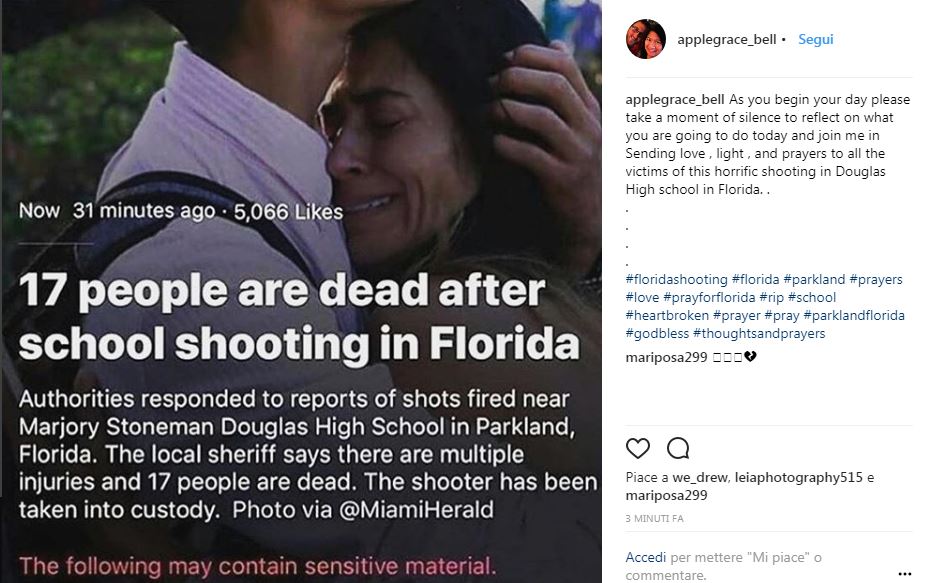Screen dimensions: 936x583
Task: Click the school shooting post image
Action: (x=300, y=290)
